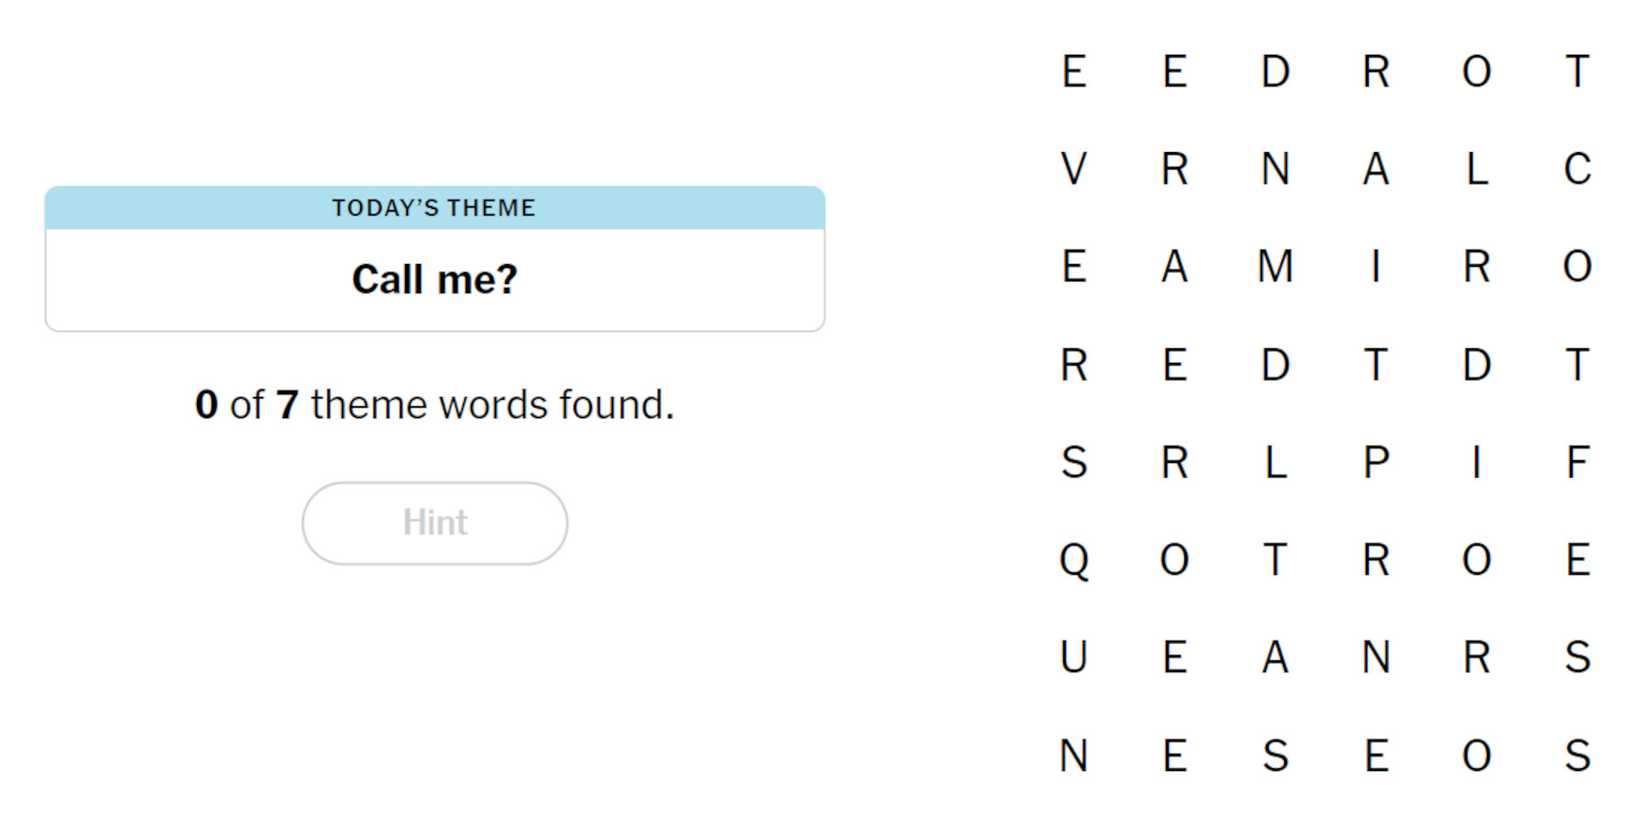Click the Today's Theme header bar
This screenshot has width=1650, height=825.
tap(435, 208)
